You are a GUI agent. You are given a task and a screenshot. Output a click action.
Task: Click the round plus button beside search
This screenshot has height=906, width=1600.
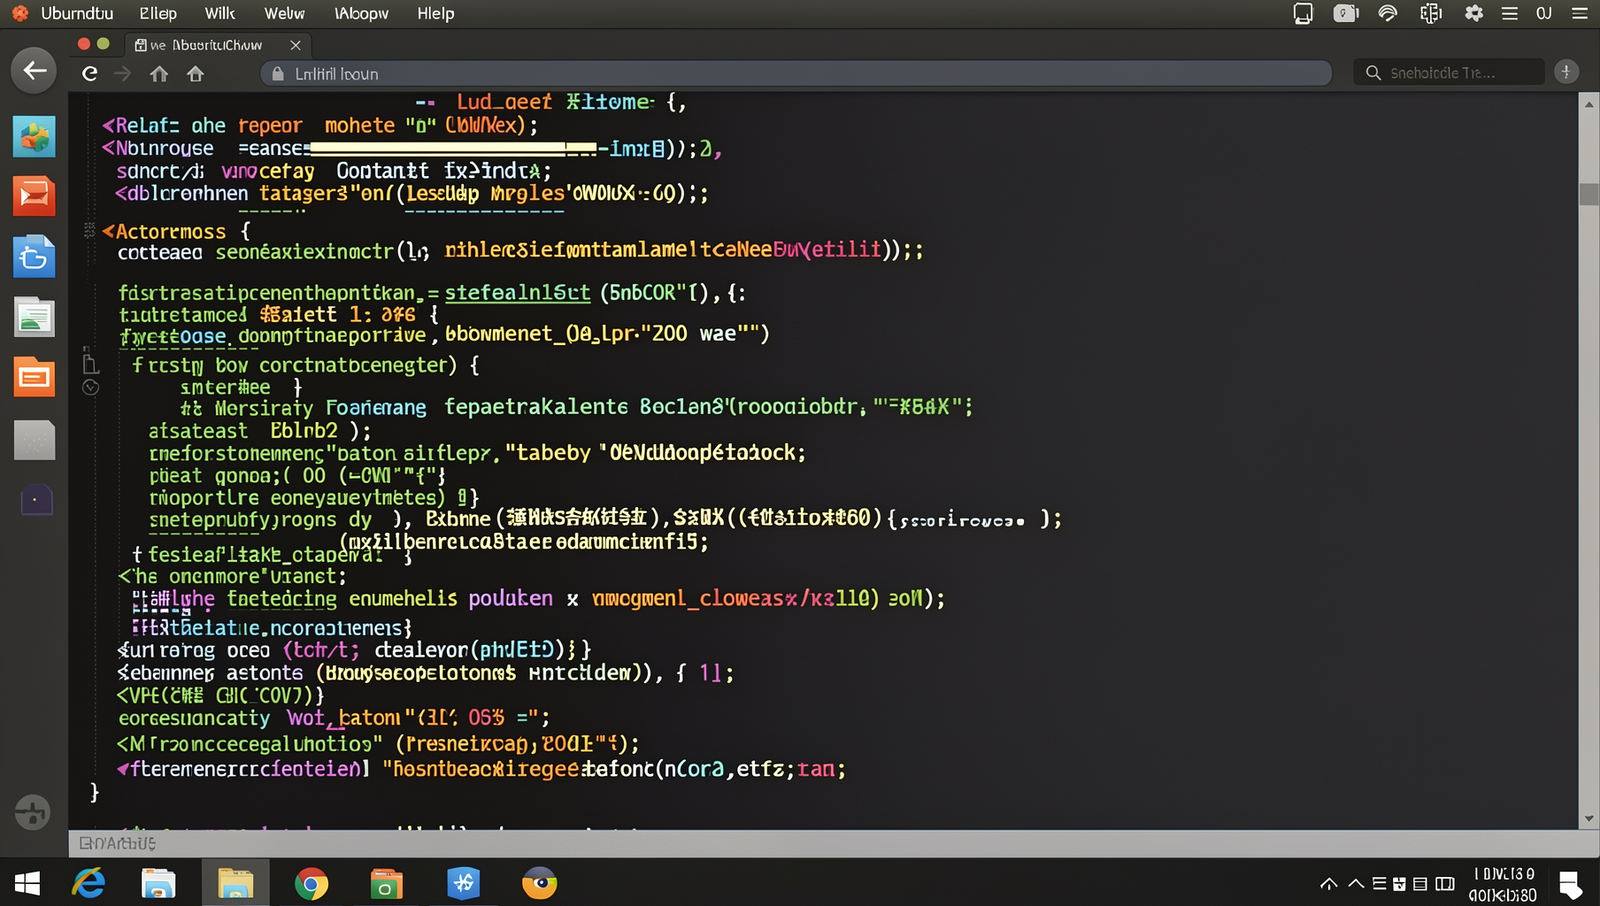point(1567,72)
